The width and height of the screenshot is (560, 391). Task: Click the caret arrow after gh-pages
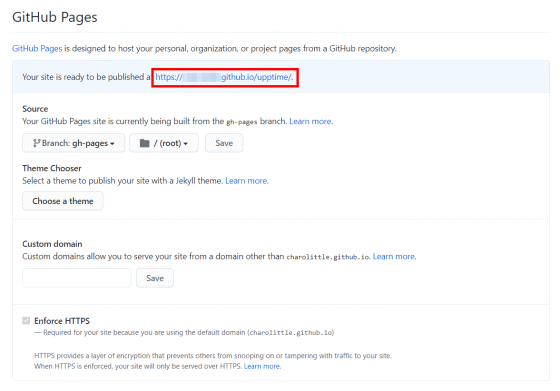(112, 144)
